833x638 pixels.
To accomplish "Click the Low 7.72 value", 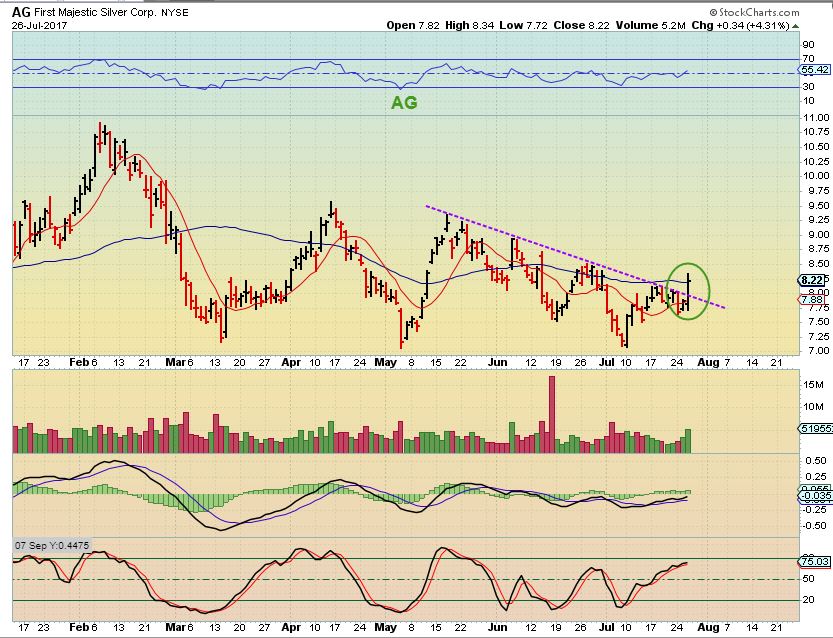I will (x=523, y=25).
